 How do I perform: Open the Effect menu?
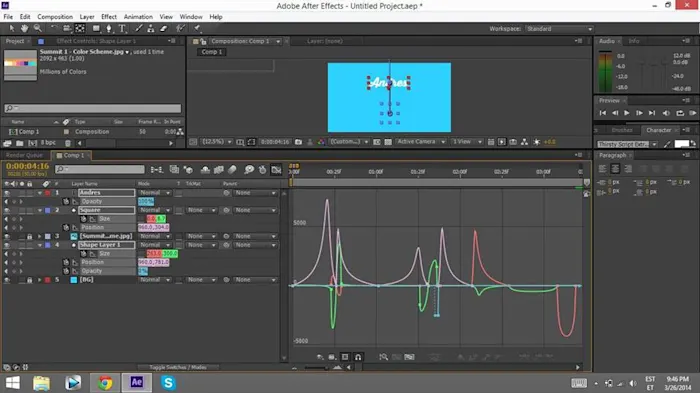click(x=108, y=17)
